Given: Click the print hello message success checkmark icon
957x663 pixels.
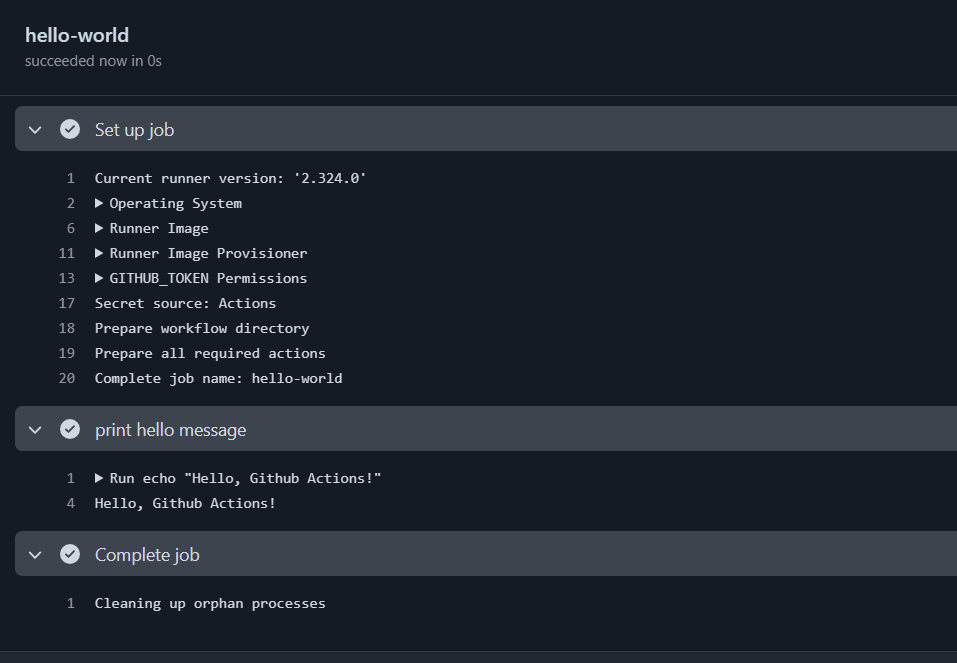Looking at the screenshot, I should tap(70, 429).
